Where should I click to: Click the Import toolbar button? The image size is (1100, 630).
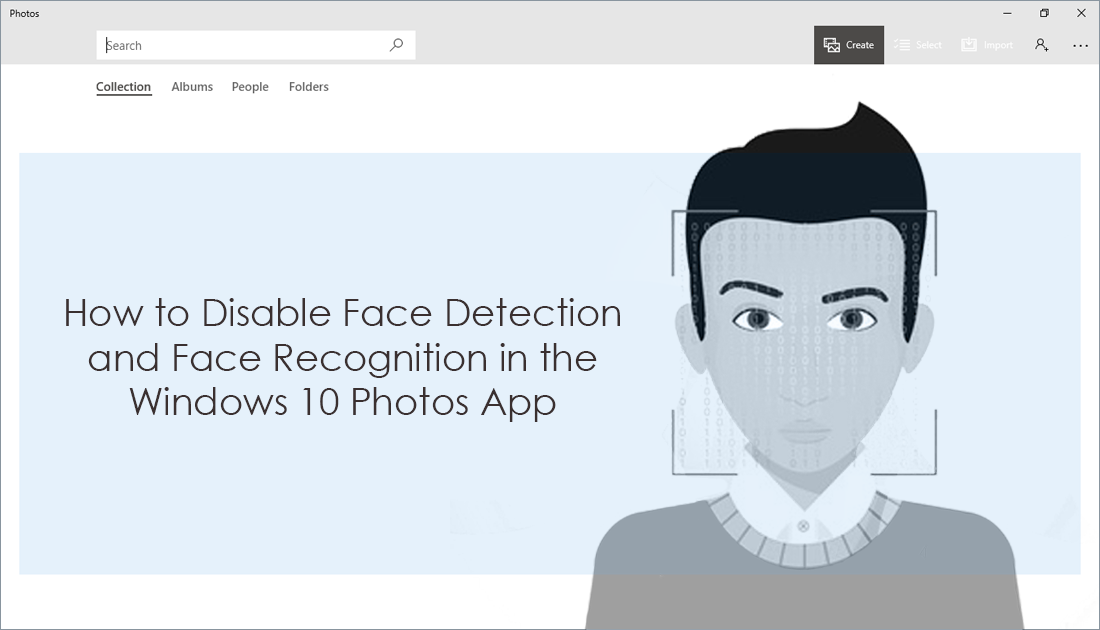(x=987, y=45)
